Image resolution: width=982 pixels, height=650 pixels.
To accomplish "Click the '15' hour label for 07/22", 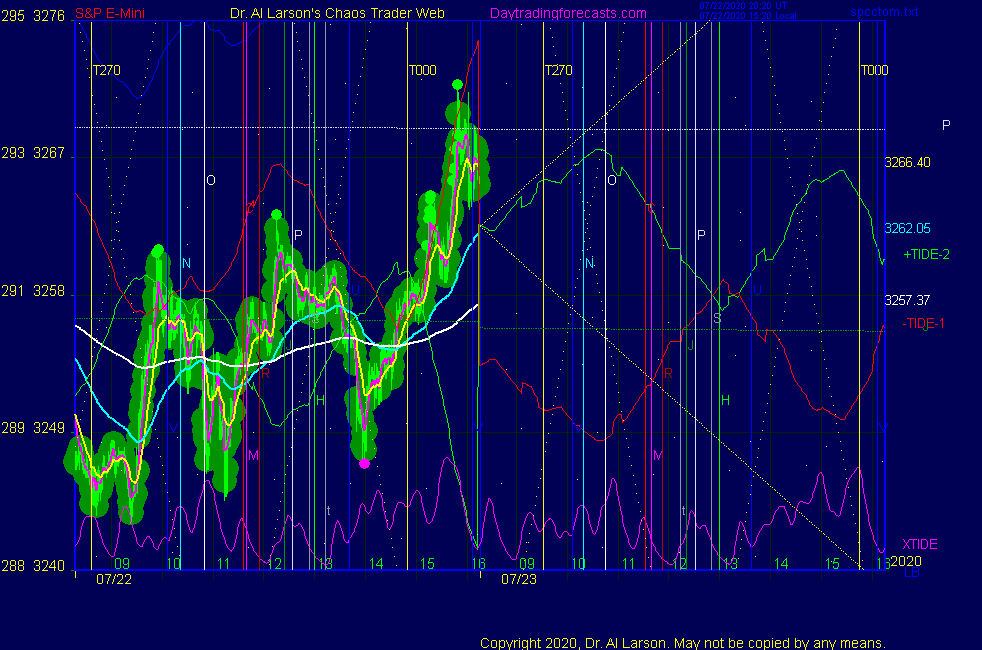I will (427, 564).
